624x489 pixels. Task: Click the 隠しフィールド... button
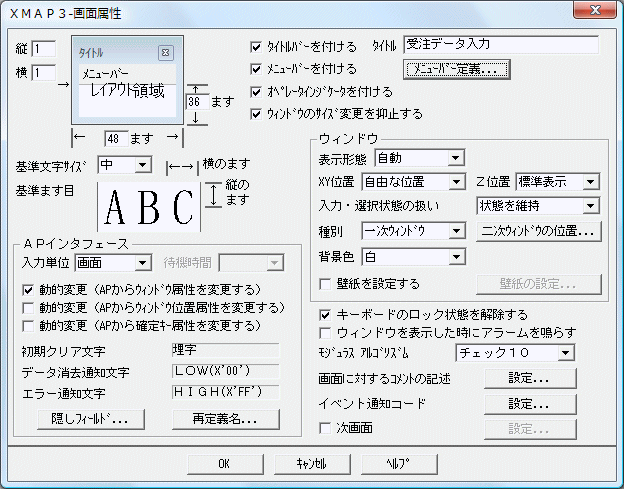point(91,419)
